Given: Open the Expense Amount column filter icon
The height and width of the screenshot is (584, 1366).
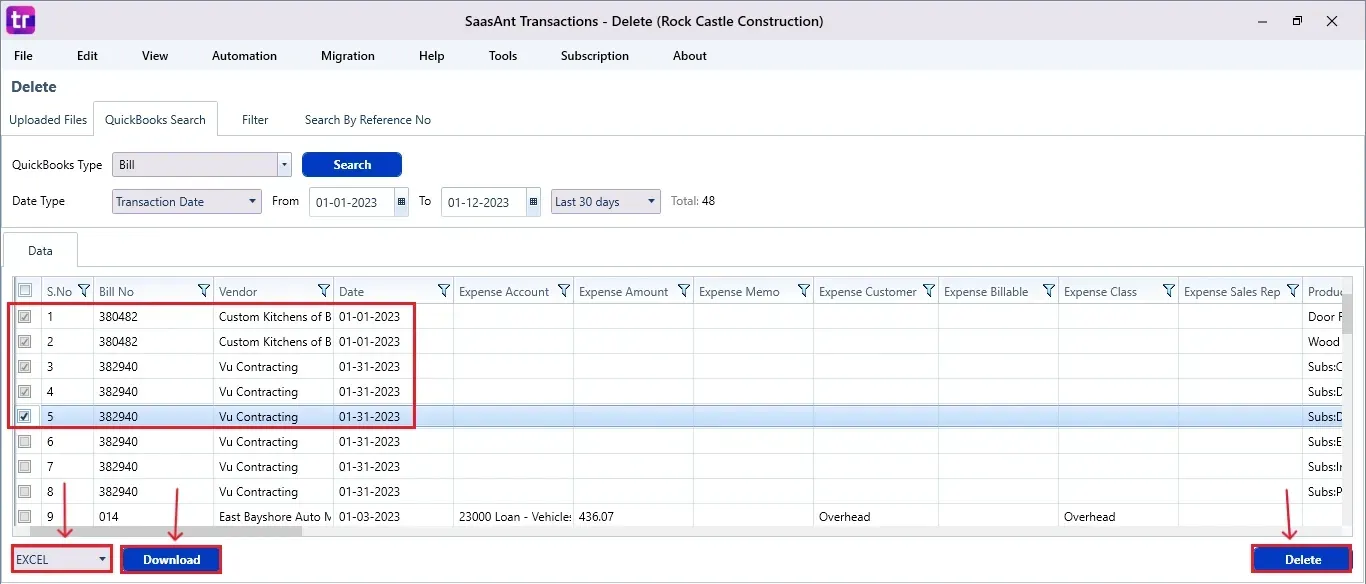Looking at the screenshot, I should point(684,291).
